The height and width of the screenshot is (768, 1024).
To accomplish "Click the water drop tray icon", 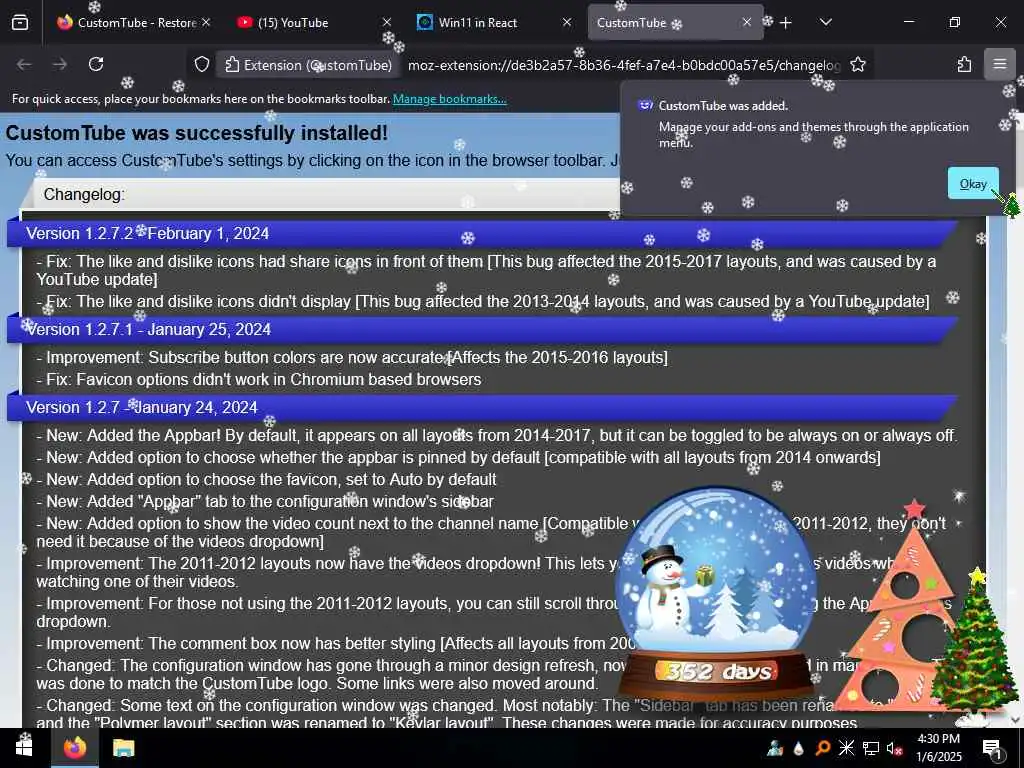I will [799, 748].
